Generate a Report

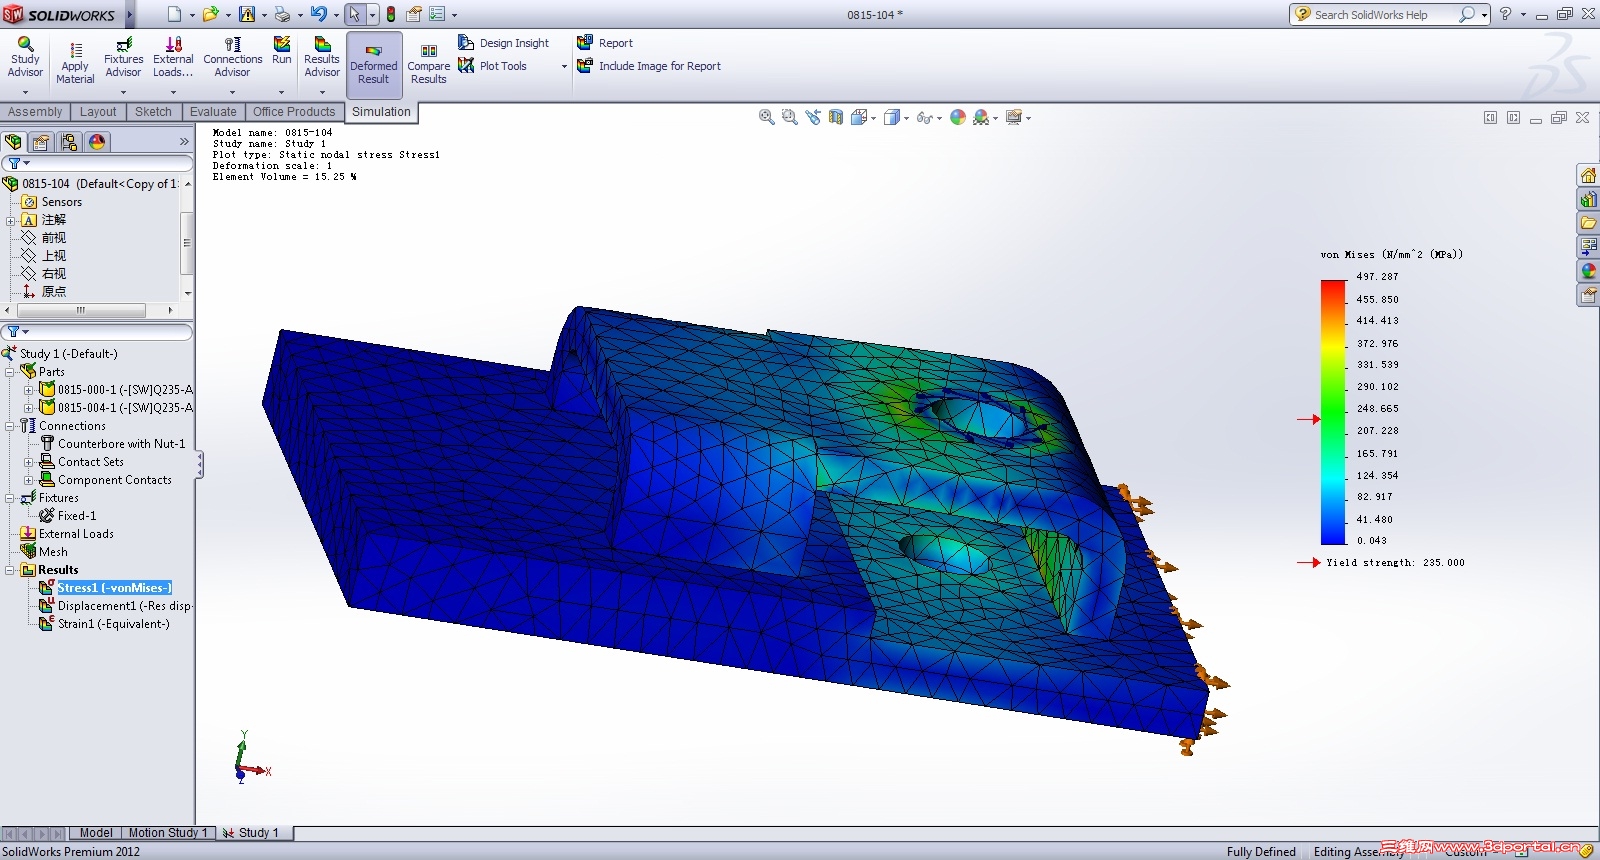(605, 43)
